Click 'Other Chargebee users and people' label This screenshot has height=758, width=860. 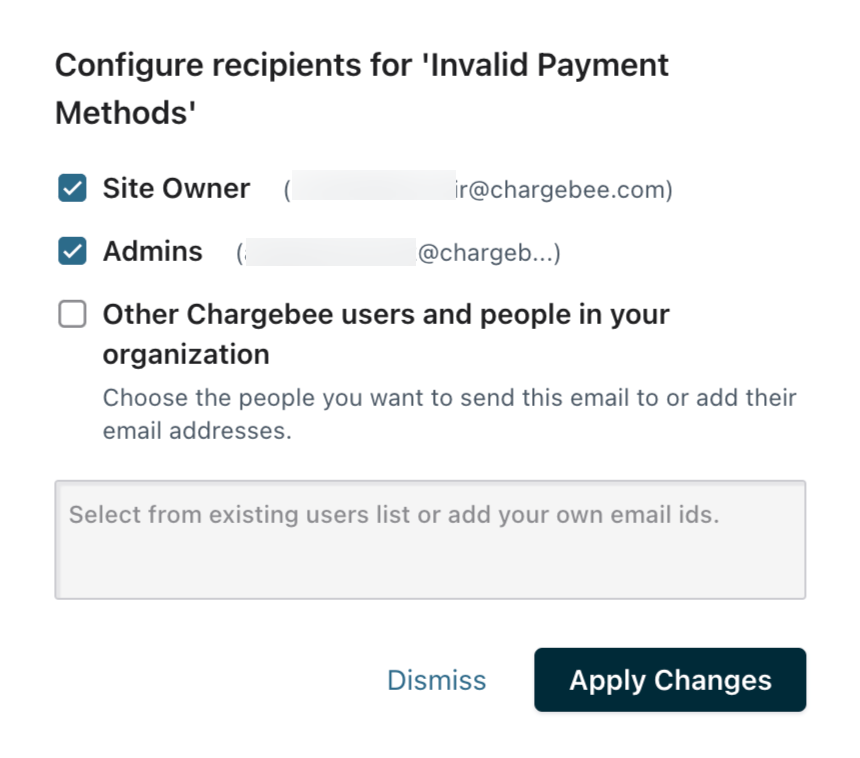[x=386, y=314]
